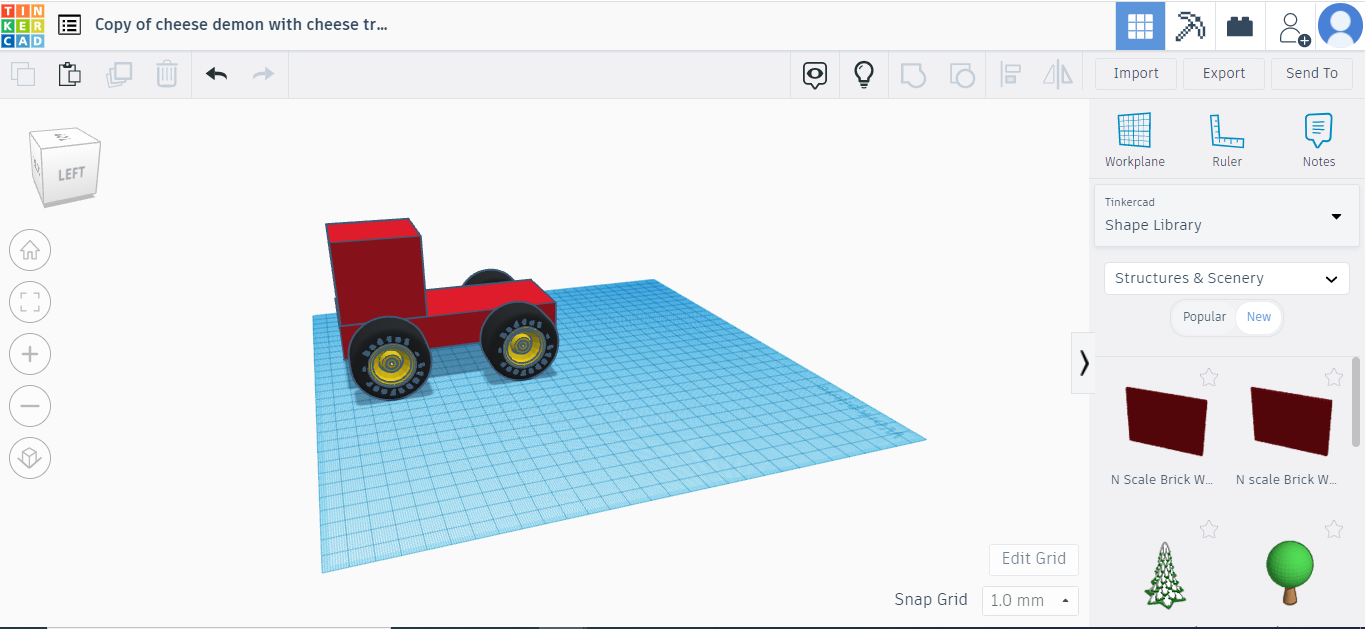Click the Send To button
This screenshot has height=629, width=1365.
1312,73
